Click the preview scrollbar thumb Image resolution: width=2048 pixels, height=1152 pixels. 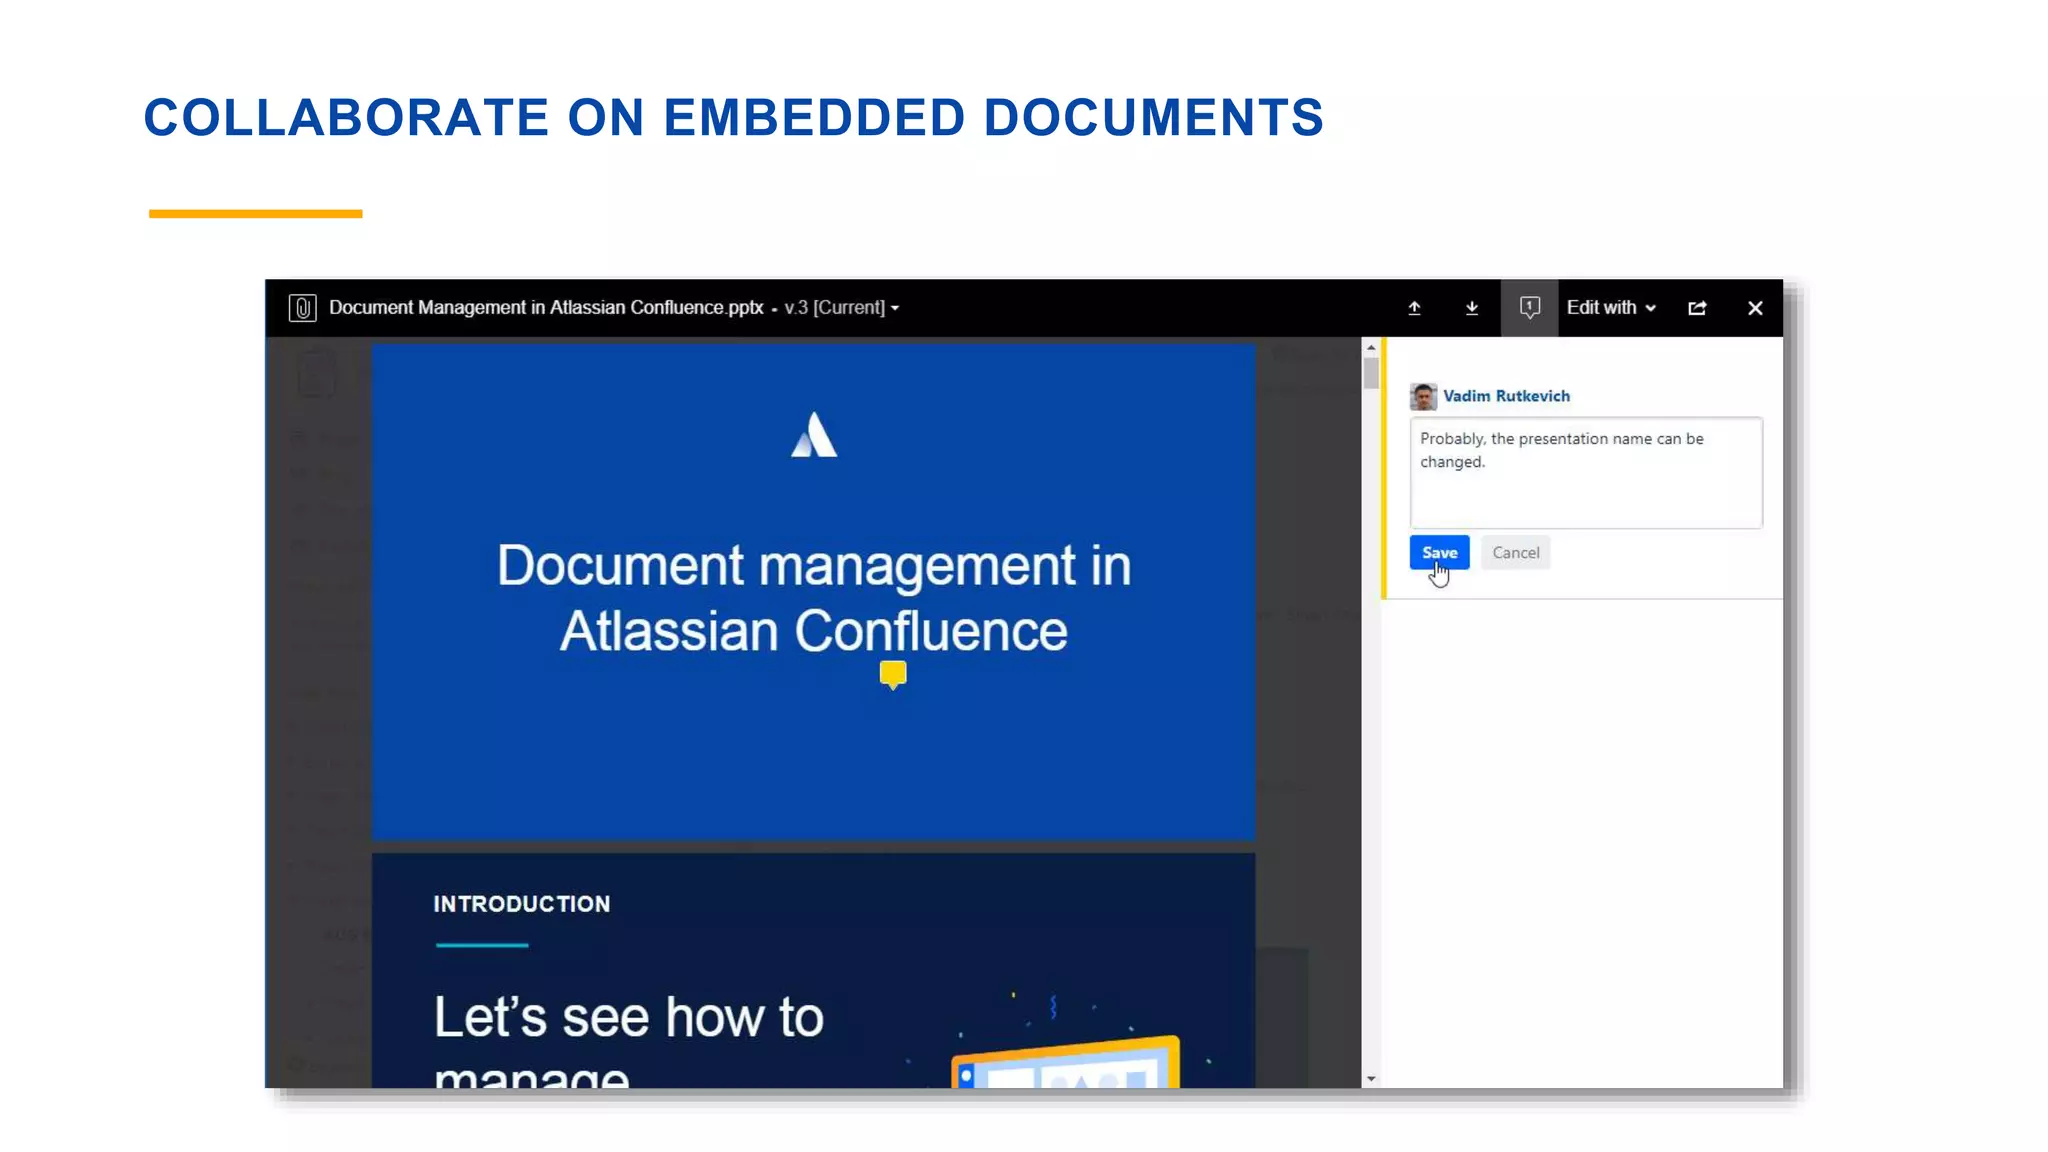1371,372
